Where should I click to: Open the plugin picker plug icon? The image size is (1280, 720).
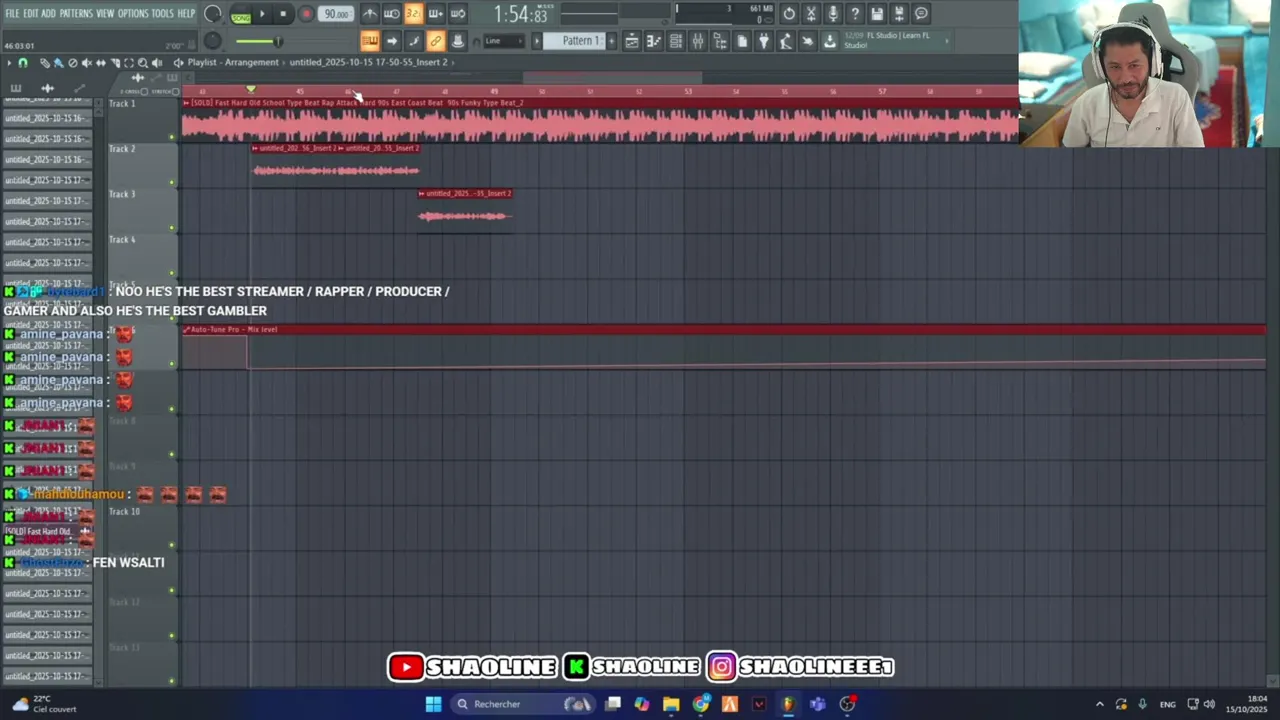[764, 41]
